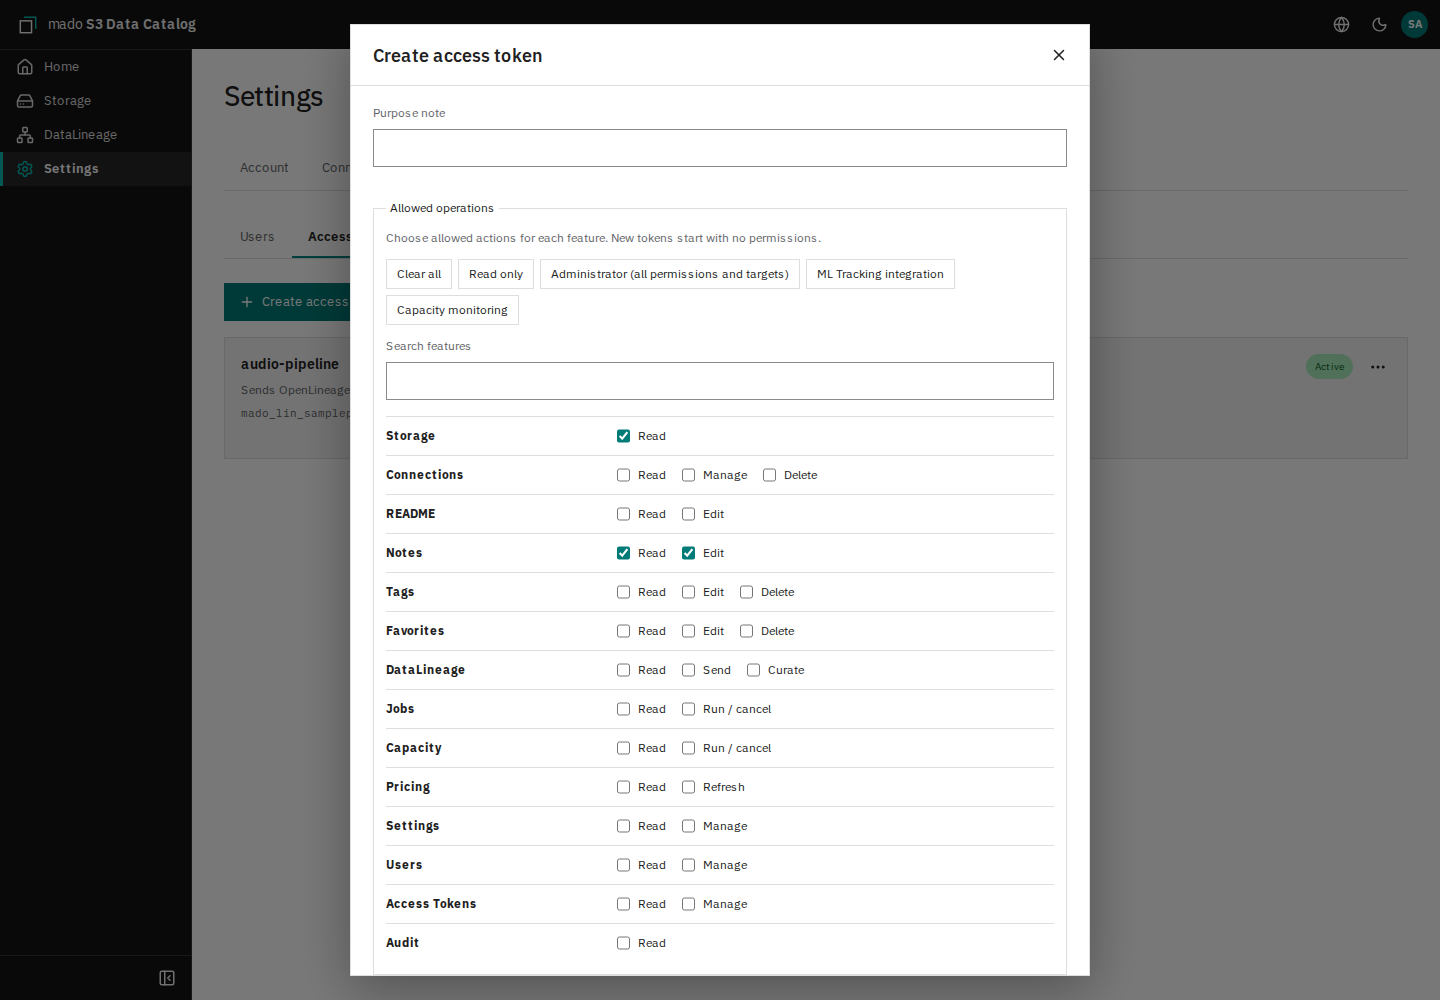Check Jobs Read checkbox
The image size is (1440, 1000).
[x=623, y=709]
